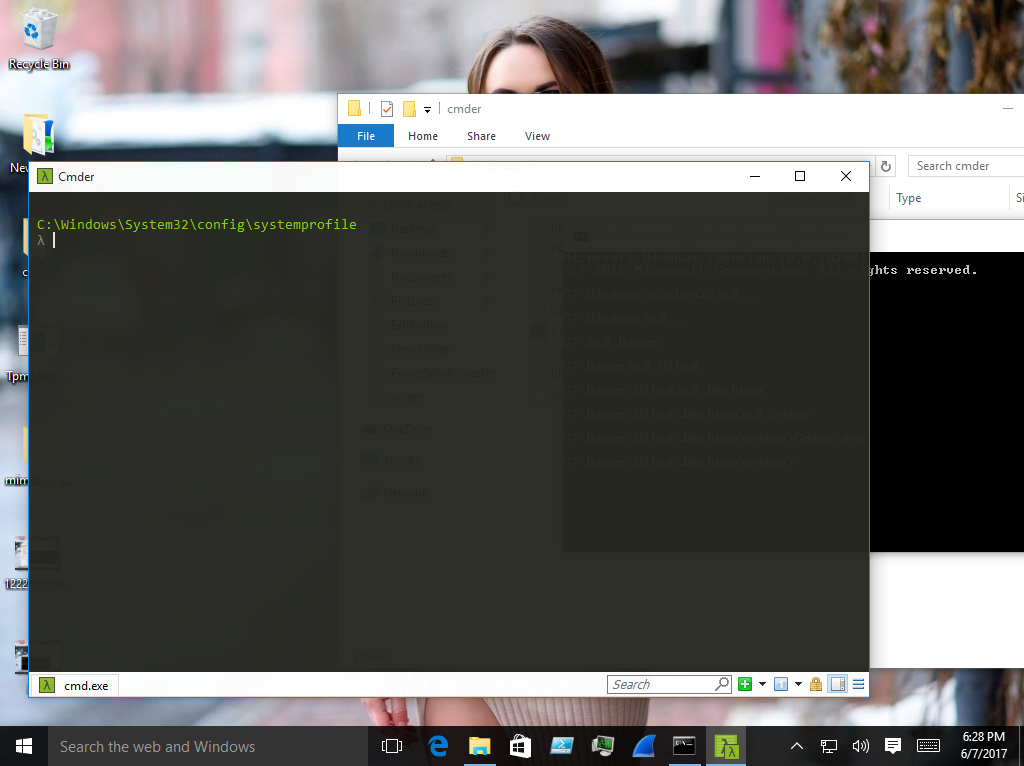1024x766 pixels.
Task: Click Cmder lambda icon on taskbar
Action: click(726, 746)
